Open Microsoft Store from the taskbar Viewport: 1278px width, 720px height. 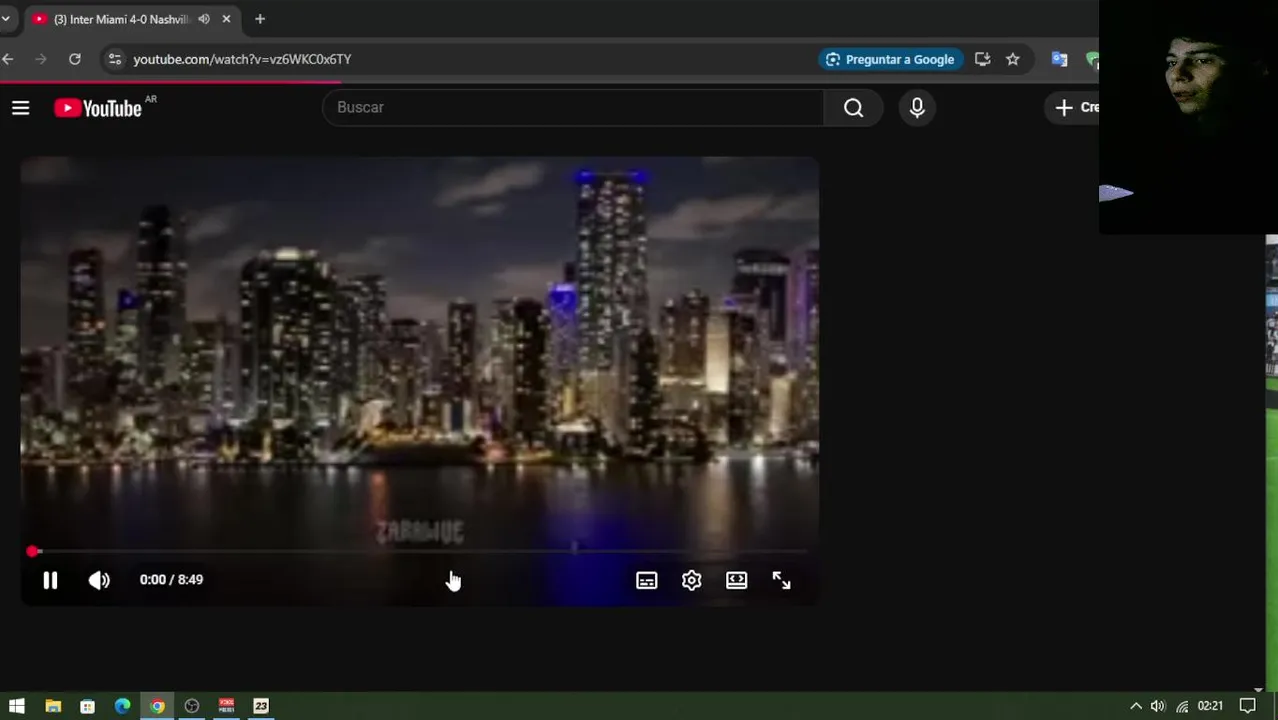click(x=88, y=706)
